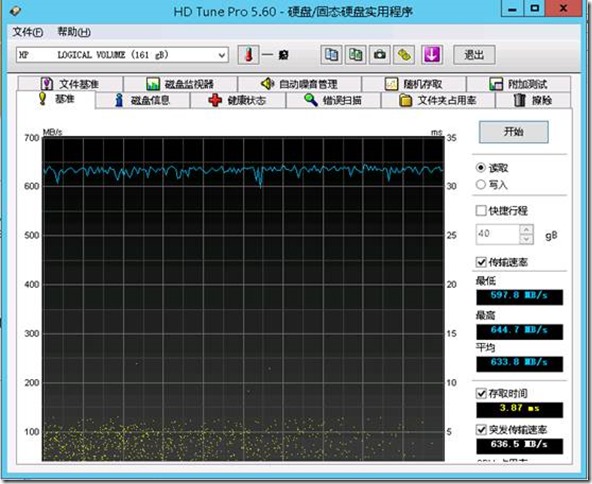Viewport: 592px width, 484px height.
Task: Minimize the HD Tune Pro window
Action: pos(512,9)
